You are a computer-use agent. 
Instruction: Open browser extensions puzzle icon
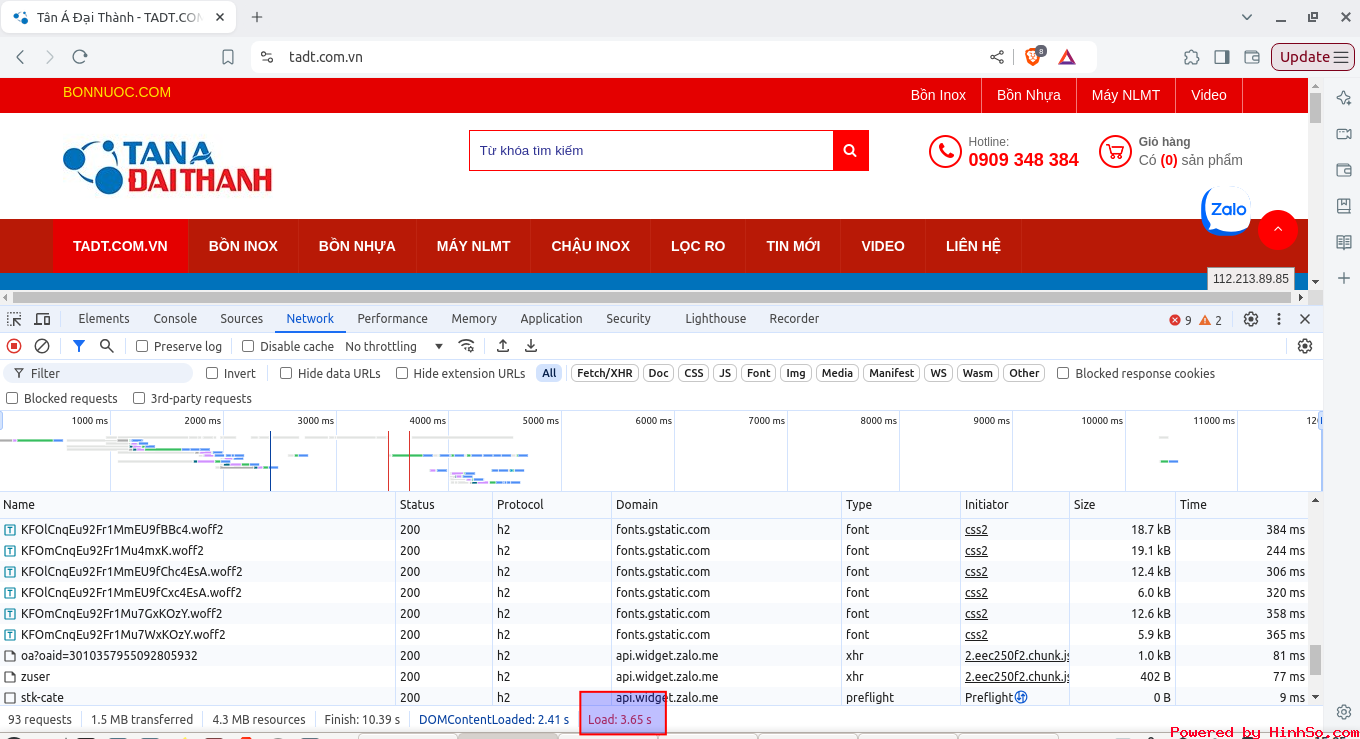coord(1191,57)
